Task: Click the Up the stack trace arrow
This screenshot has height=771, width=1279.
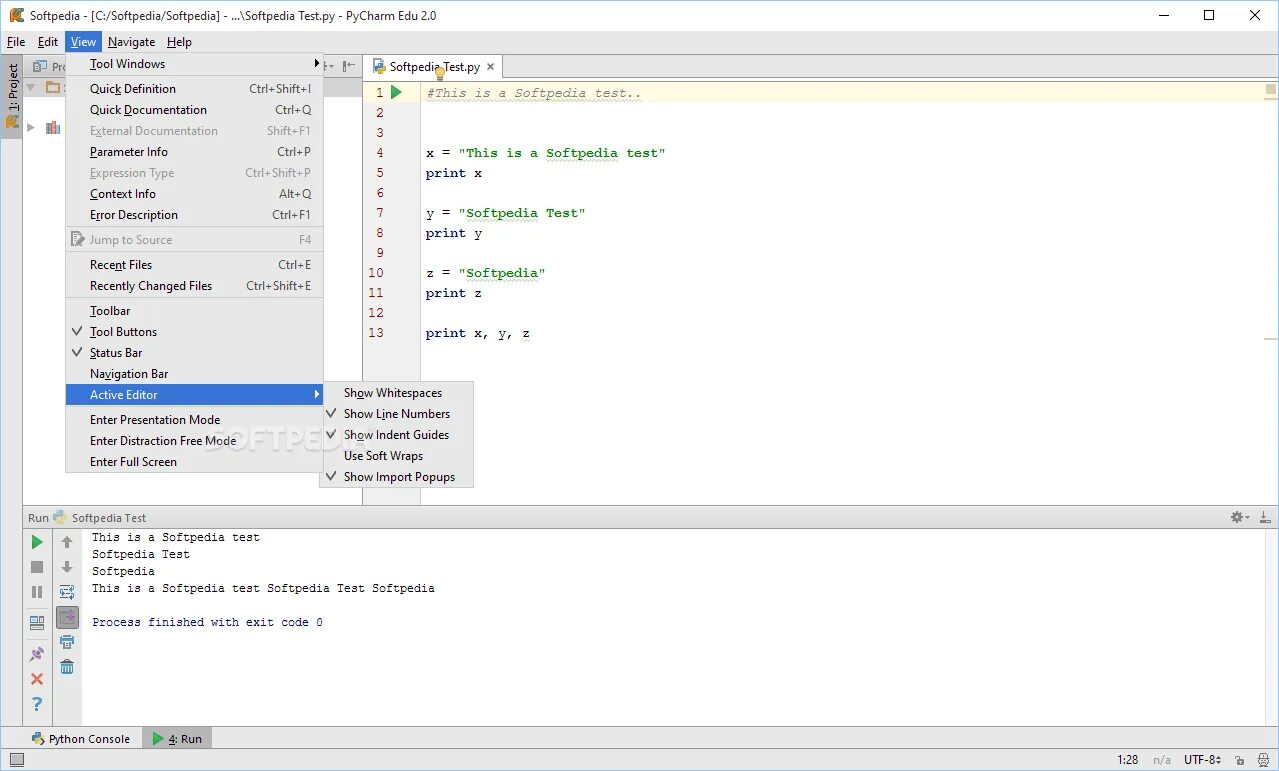Action: pyautogui.click(x=67, y=542)
